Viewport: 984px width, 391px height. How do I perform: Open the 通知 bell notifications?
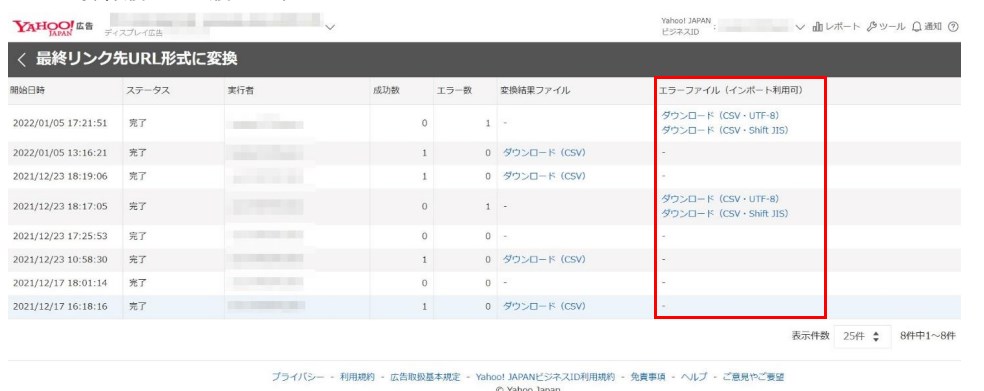926,26
